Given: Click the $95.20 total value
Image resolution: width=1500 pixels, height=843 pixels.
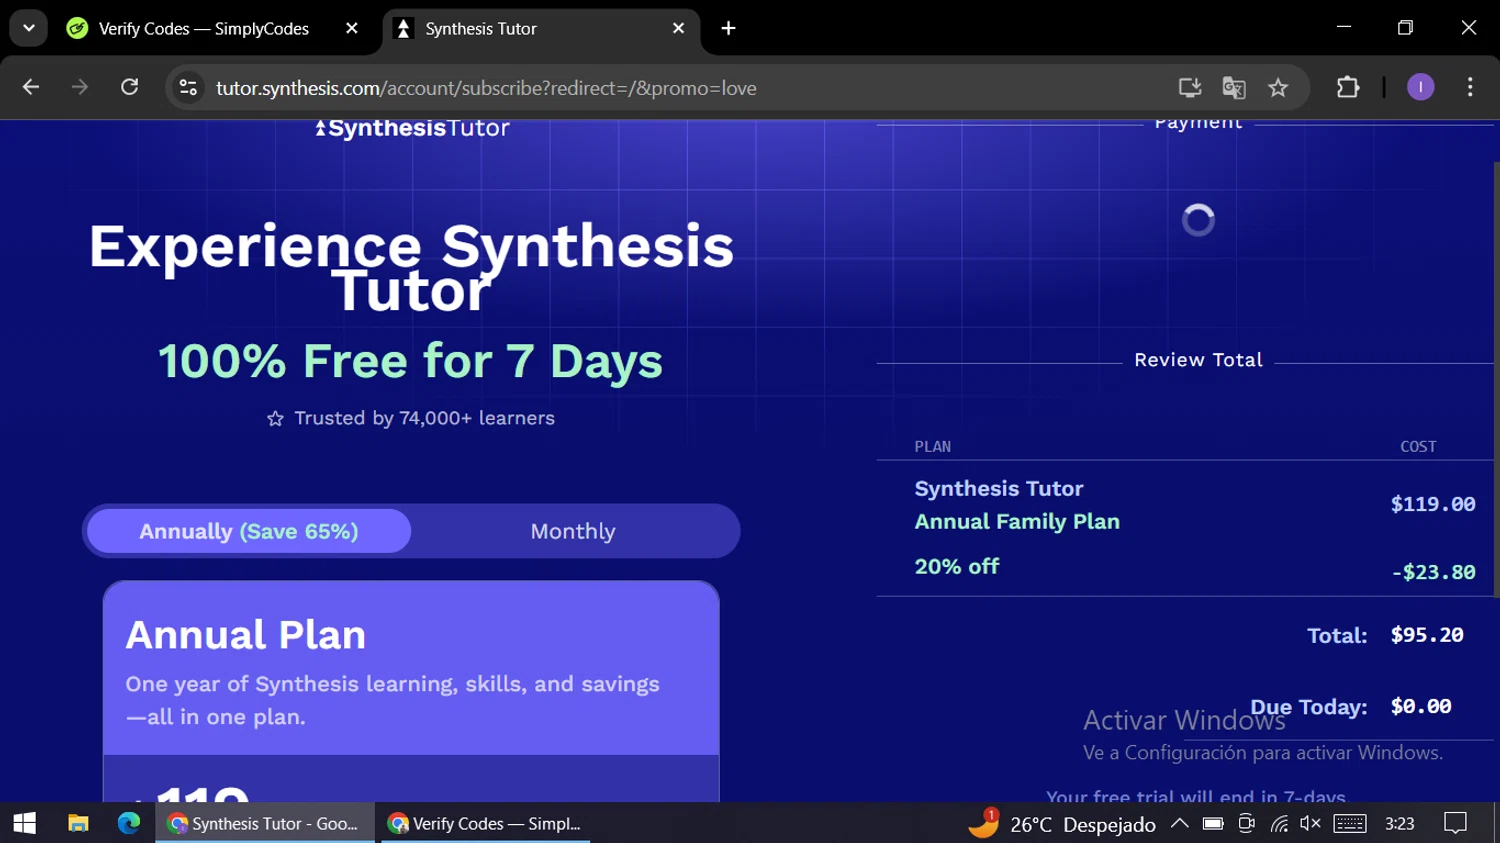Looking at the screenshot, I should (1427, 635).
